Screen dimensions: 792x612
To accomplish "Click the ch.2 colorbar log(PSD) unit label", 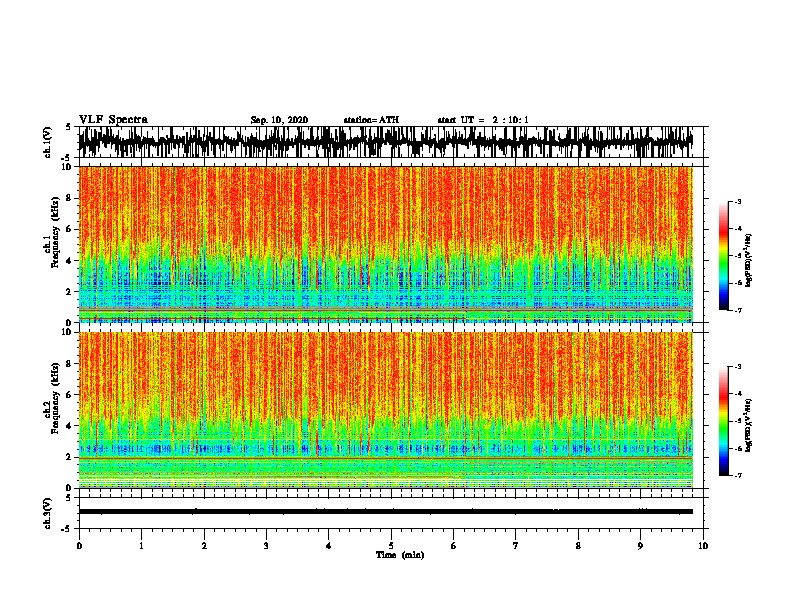I will coord(749,425).
